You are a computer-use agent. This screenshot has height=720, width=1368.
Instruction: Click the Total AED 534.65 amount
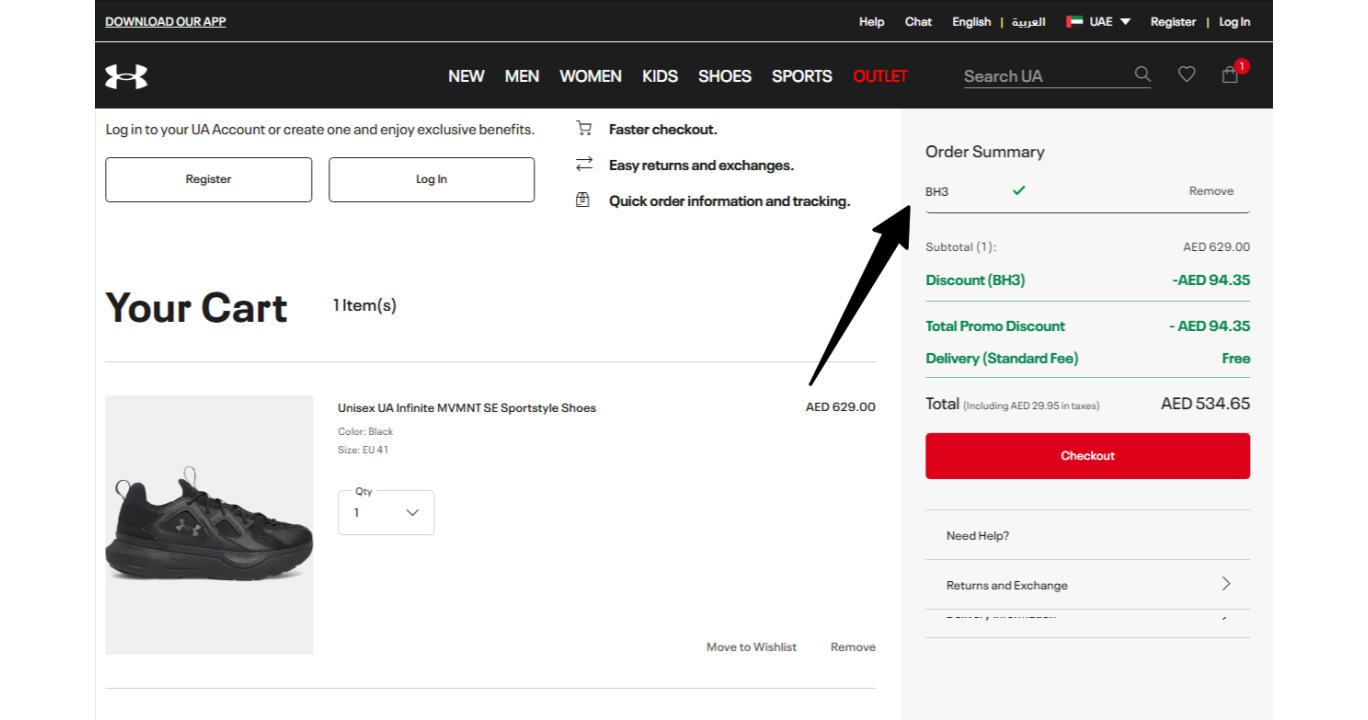click(x=1205, y=404)
